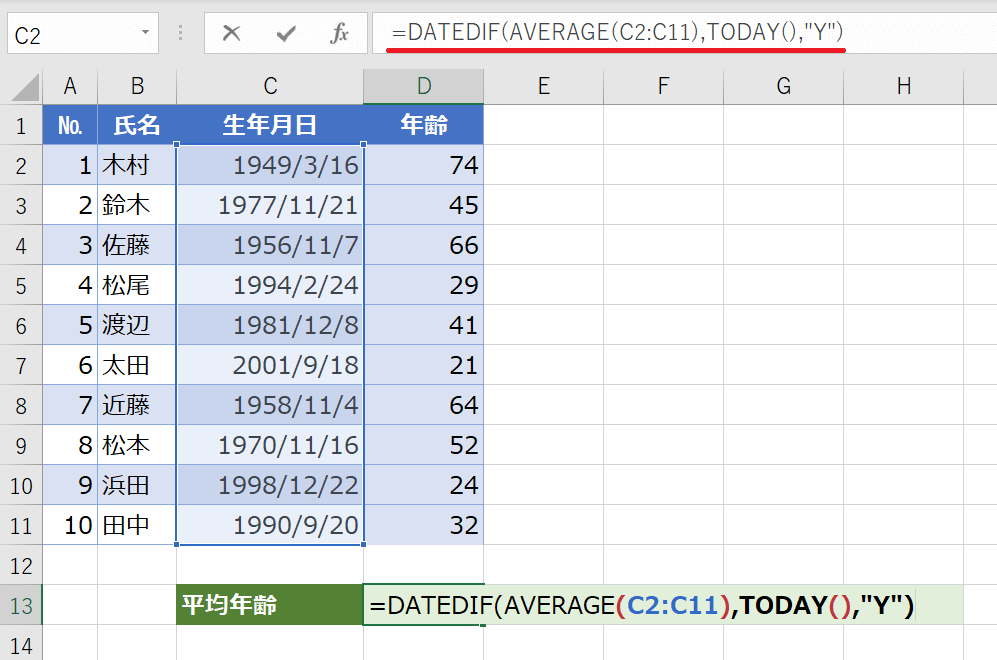Select row 1 header

tap(21, 125)
